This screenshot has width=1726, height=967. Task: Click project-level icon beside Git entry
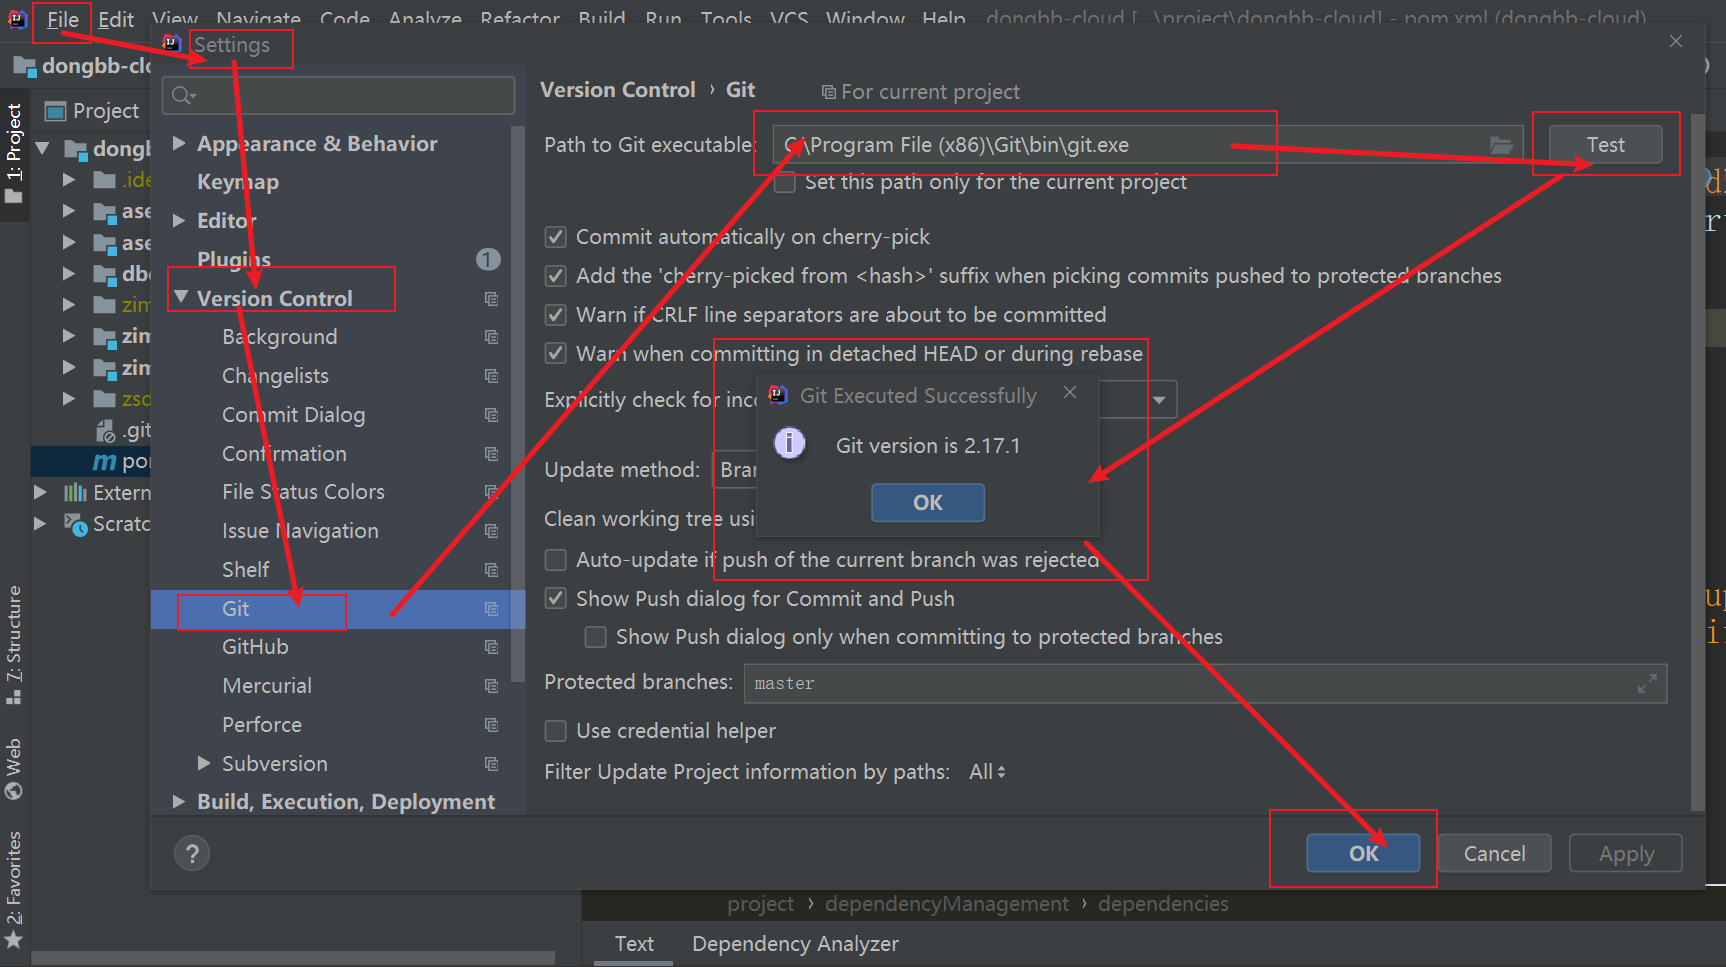[491, 608]
